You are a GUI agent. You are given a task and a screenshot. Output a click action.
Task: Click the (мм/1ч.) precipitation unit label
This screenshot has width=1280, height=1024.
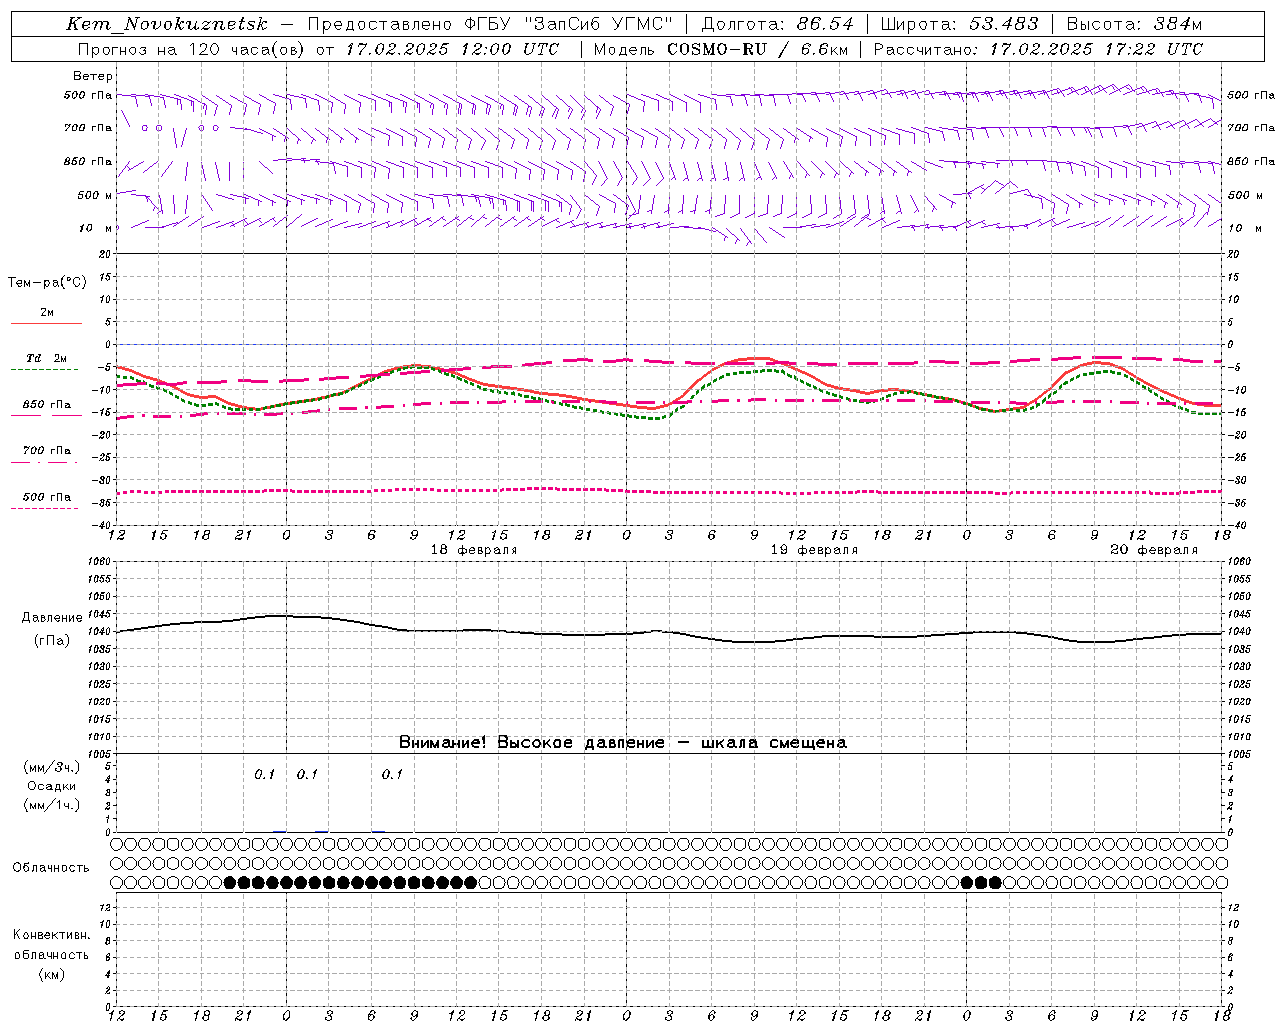point(51,805)
